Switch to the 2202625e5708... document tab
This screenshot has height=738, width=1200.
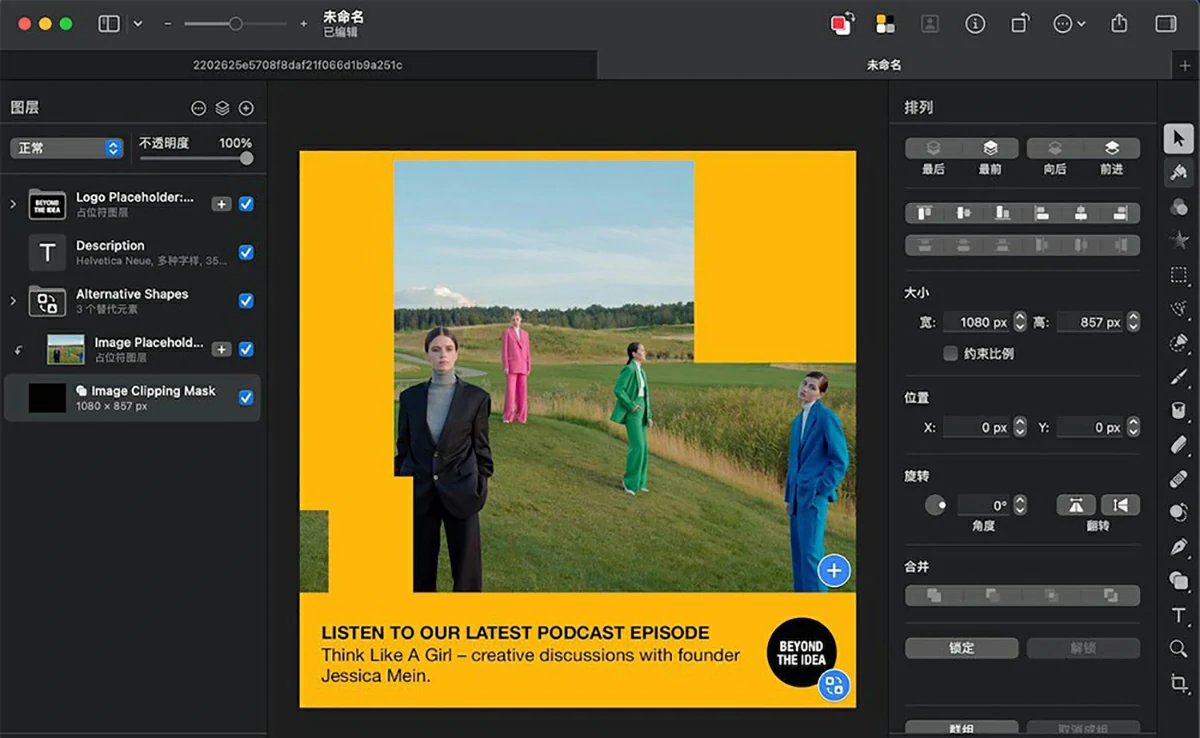(298, 65)
